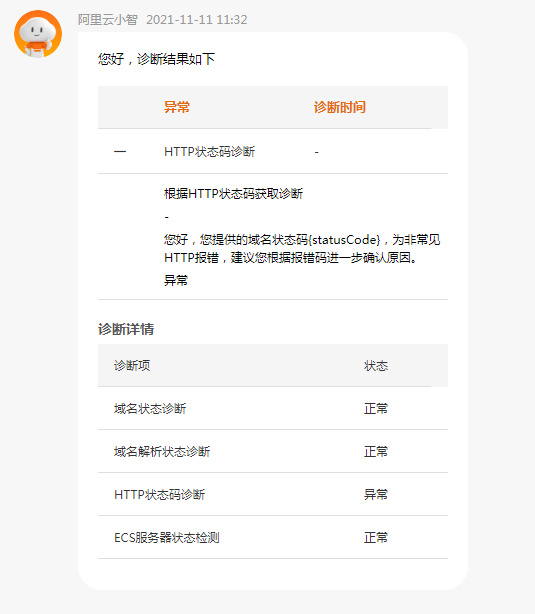Viewport: 535px width, 614px height.
Task: Click the 阿里云小智 sender name
Action: point(107,20)
